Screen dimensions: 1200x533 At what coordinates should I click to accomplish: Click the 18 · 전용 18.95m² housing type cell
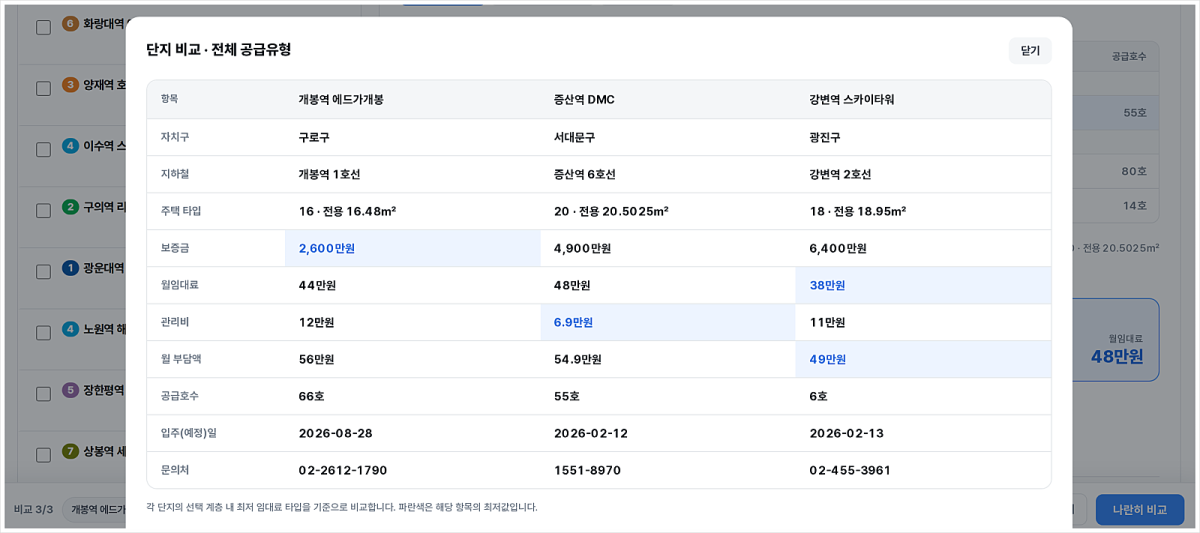tap(858, 211)
